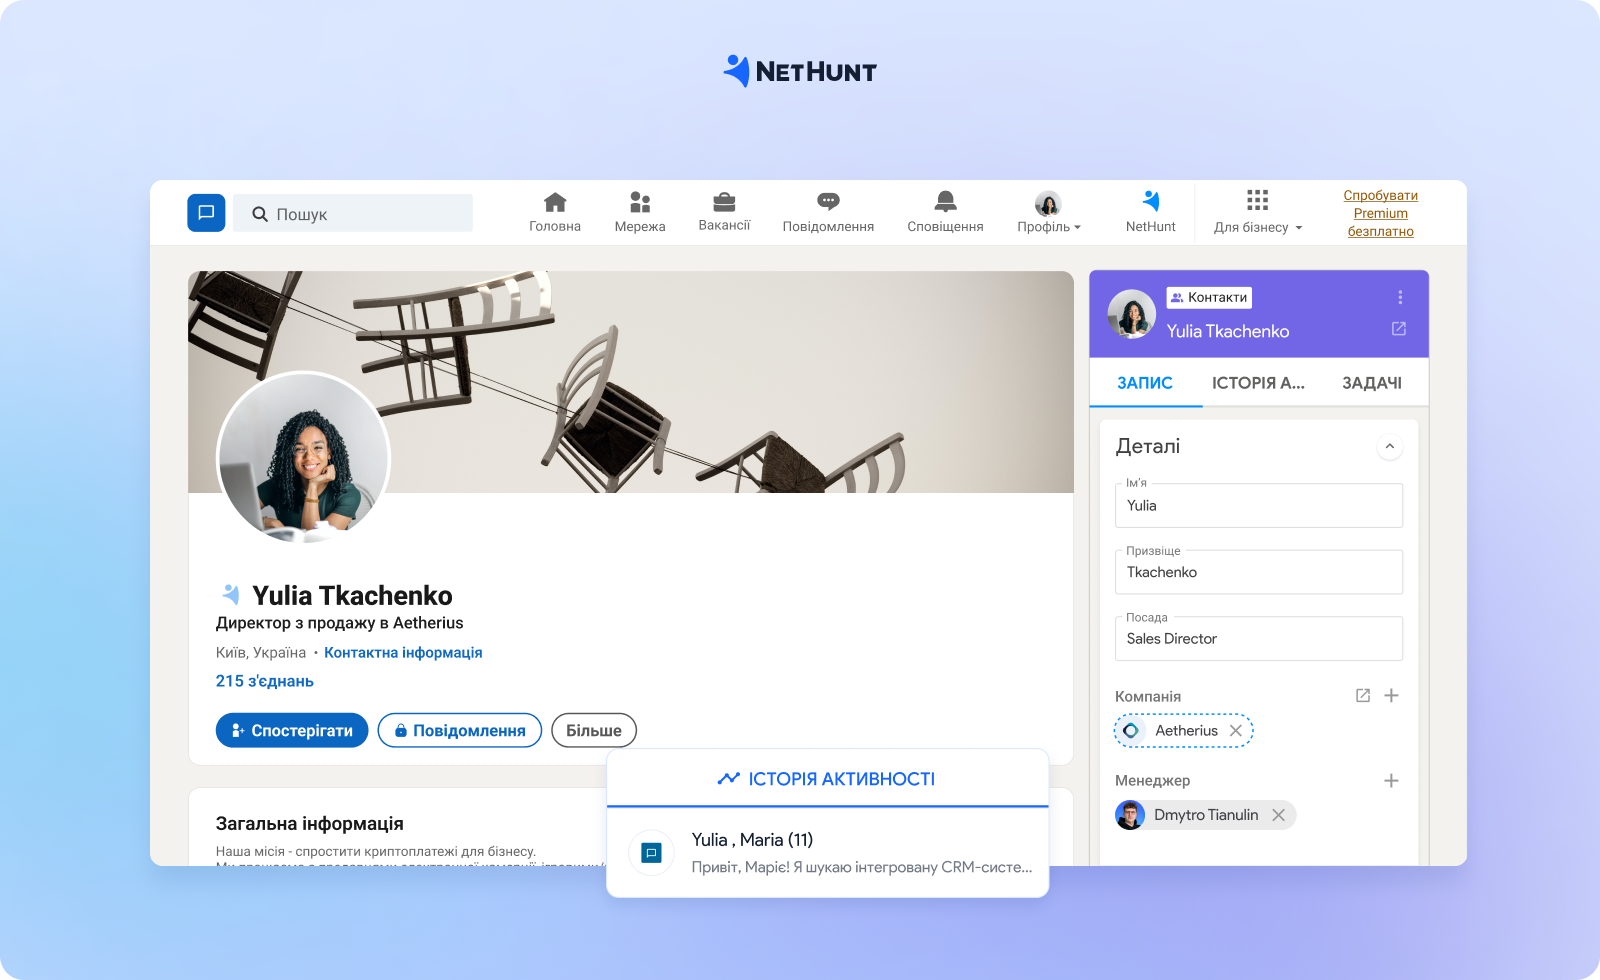Click the Більше button
Image resolution: width=1600 pixels, height=980 pixels.
click(594, 730)
